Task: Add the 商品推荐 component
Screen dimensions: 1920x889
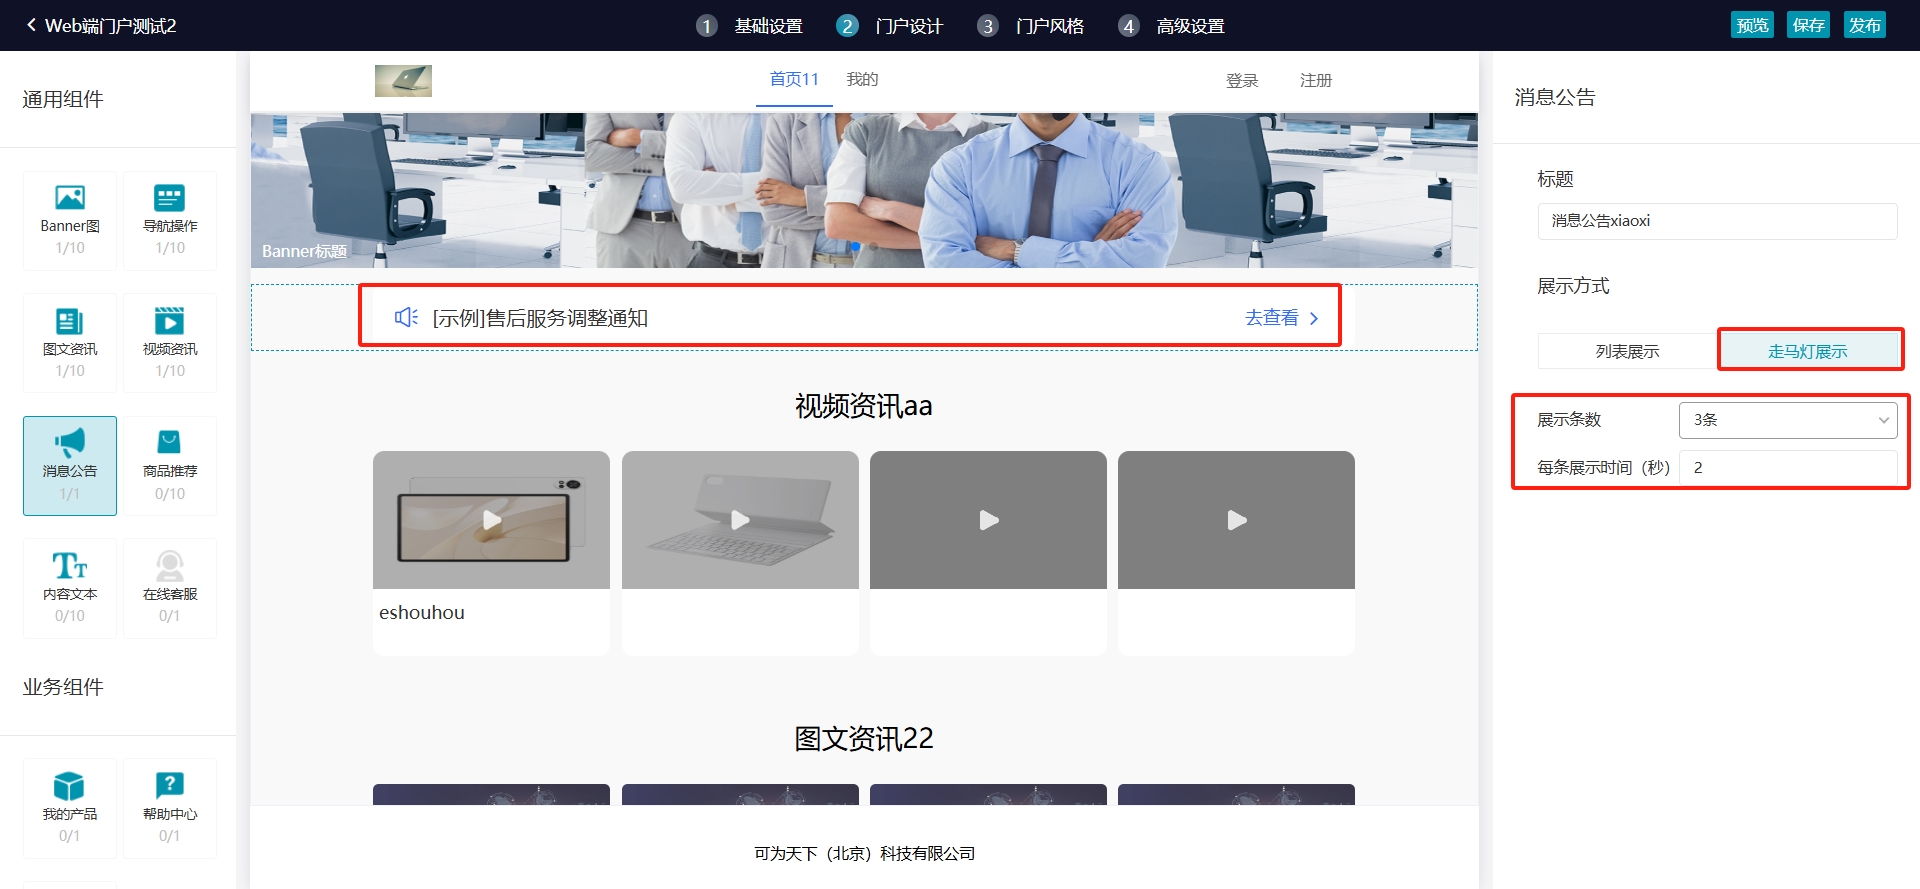Action: (170, 466)
